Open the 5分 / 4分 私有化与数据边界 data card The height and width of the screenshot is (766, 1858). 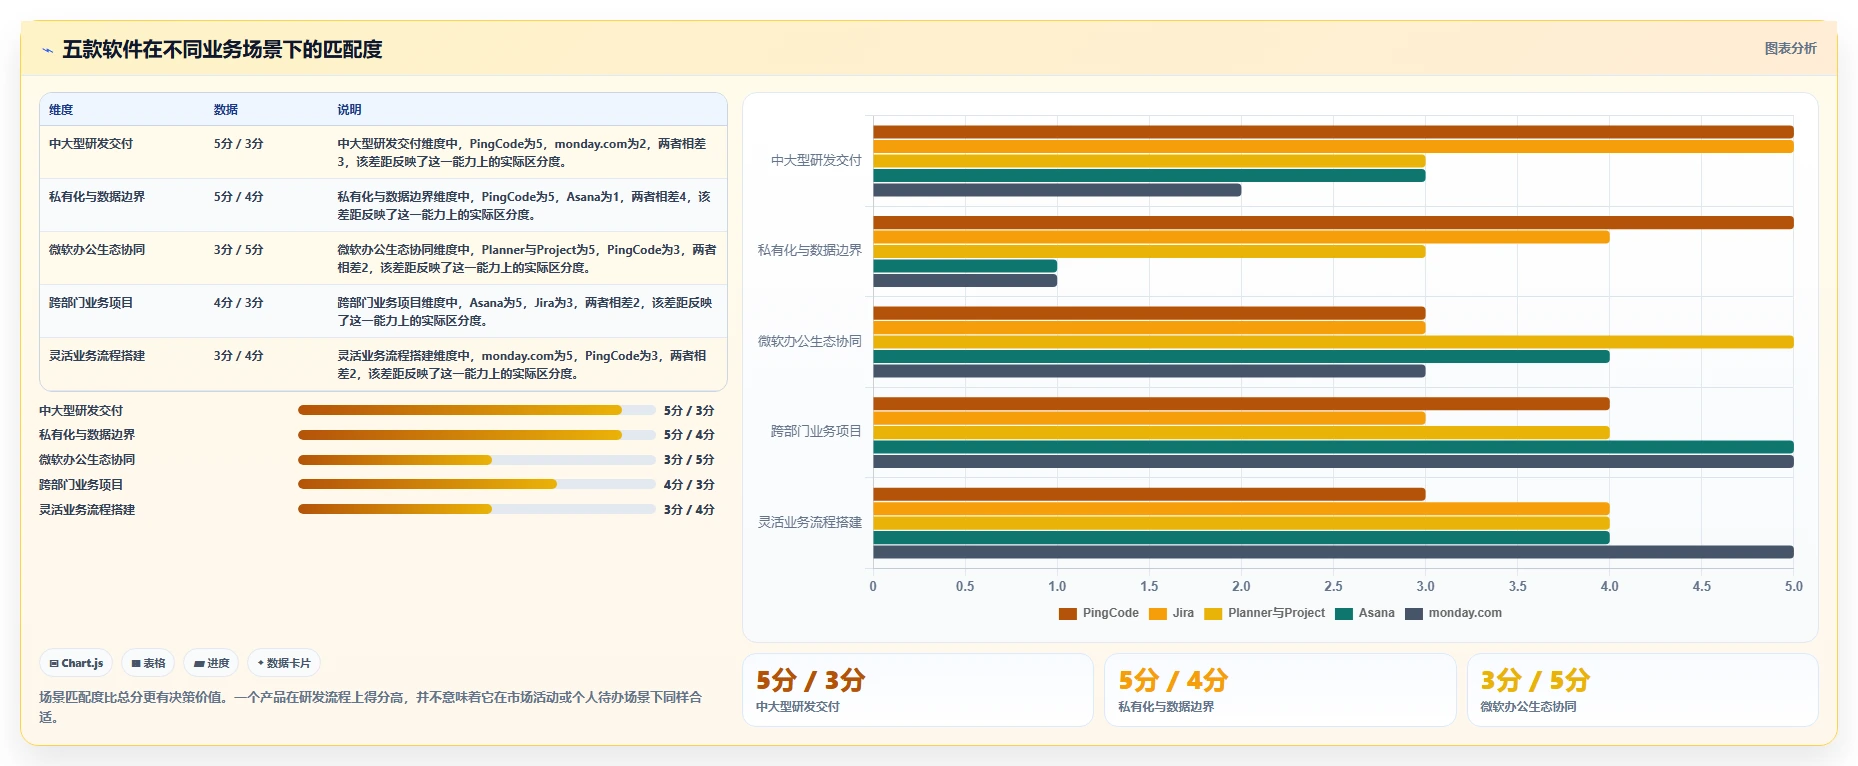(1280, 690)
